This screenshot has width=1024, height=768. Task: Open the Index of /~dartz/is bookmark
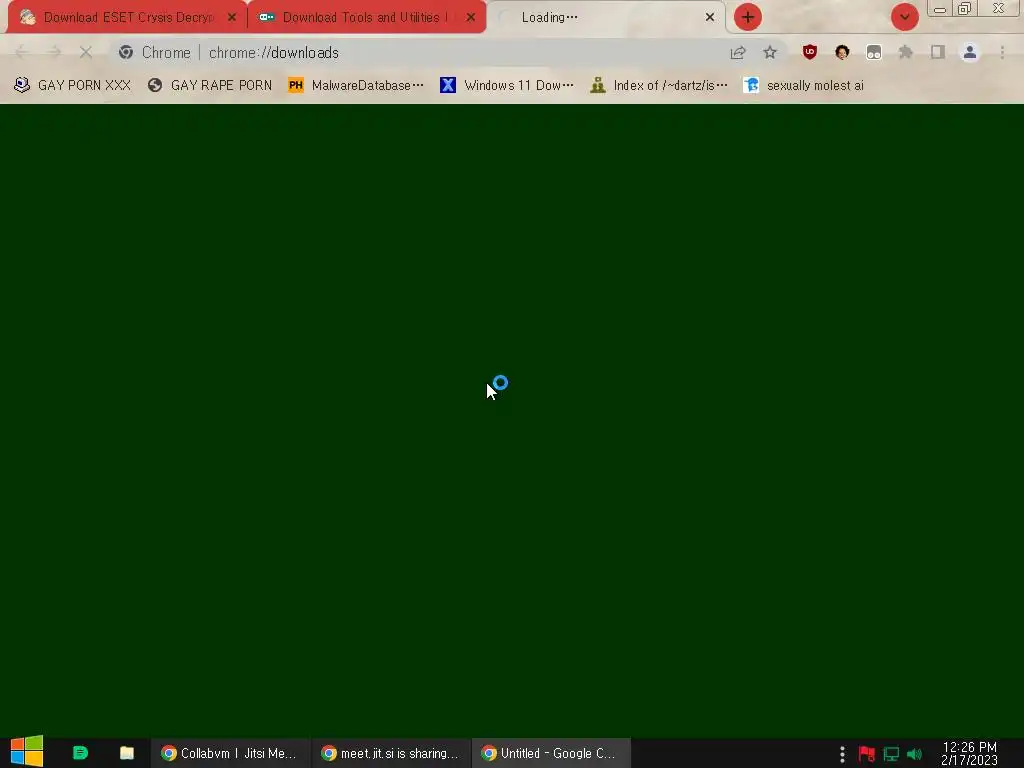(658, 86)
